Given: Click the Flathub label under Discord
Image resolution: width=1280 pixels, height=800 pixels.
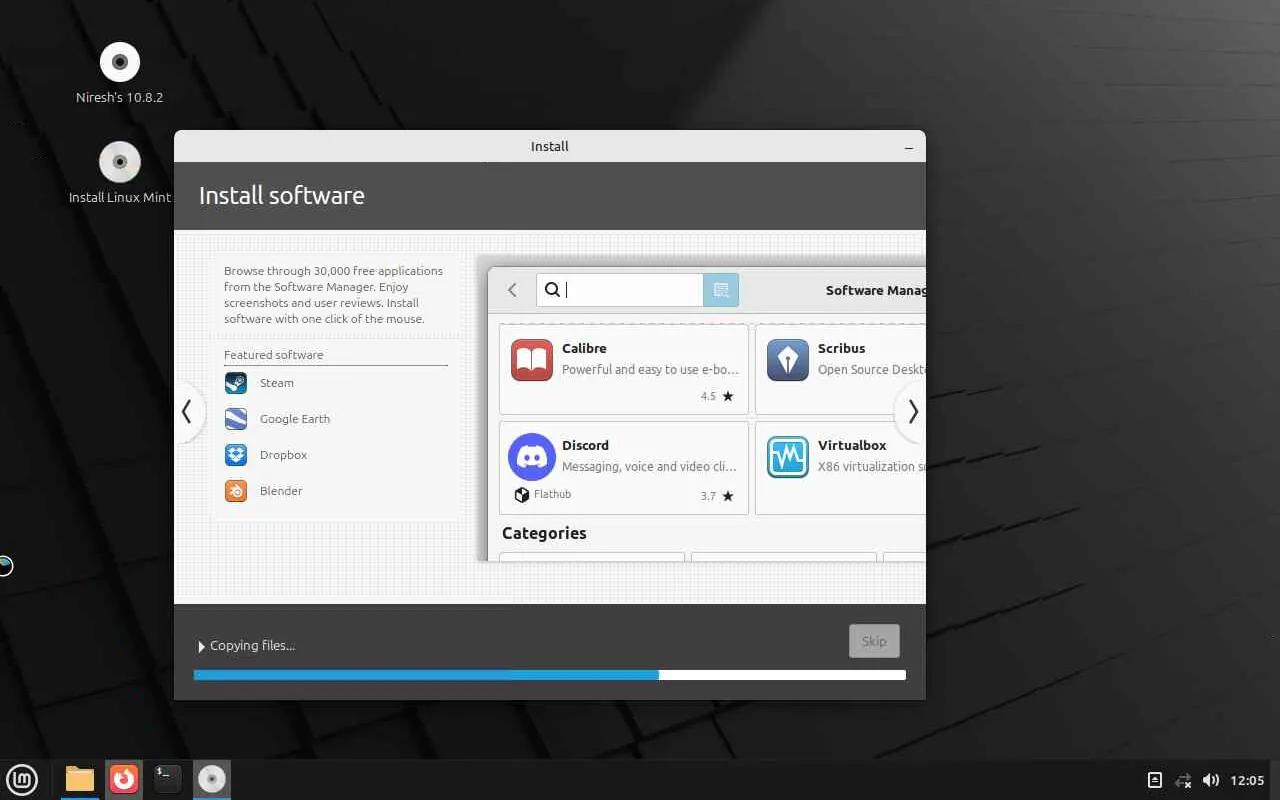Looking at the screenshot, I should (x=553, y=494).
